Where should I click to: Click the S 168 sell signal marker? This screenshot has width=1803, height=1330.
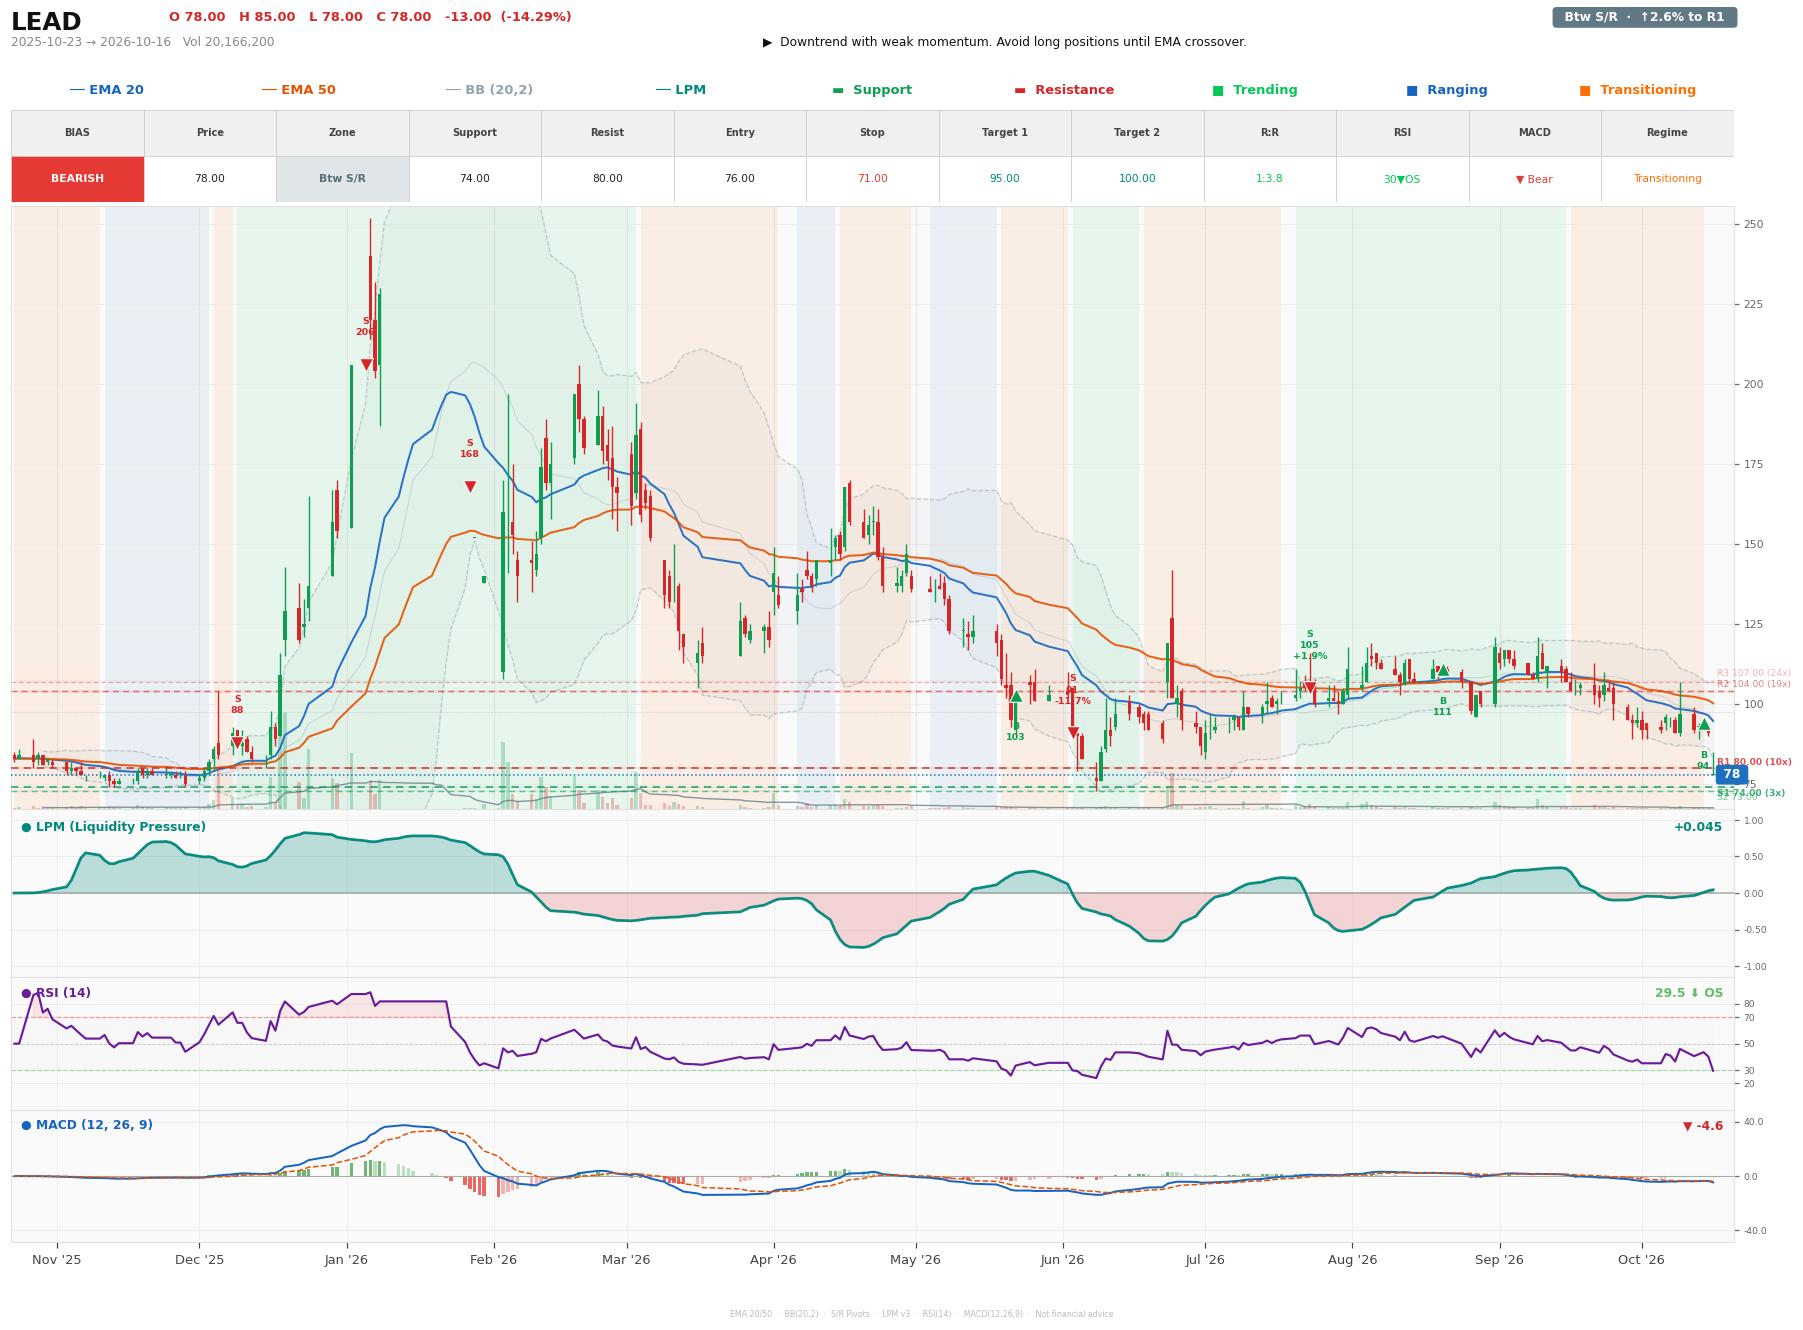tap(470, 486)
